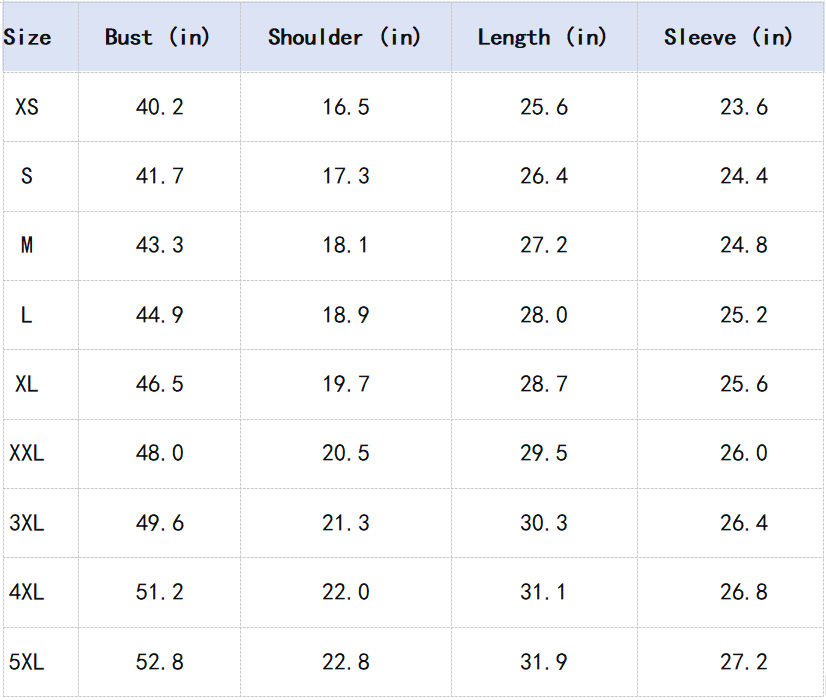This screenshot has width=826, height=700.
Task: Click bust measurement 44.9 for size L
Action: pyautogui.click(x=160, y=315)
